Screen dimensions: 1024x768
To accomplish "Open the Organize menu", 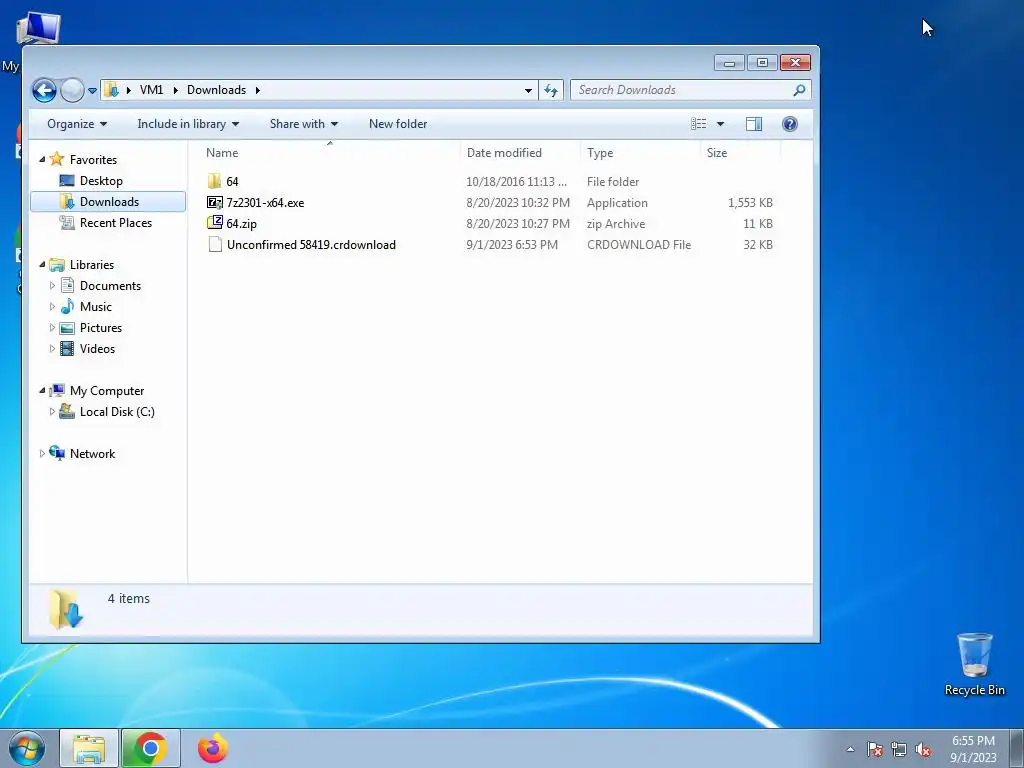I will click(77, 124).
